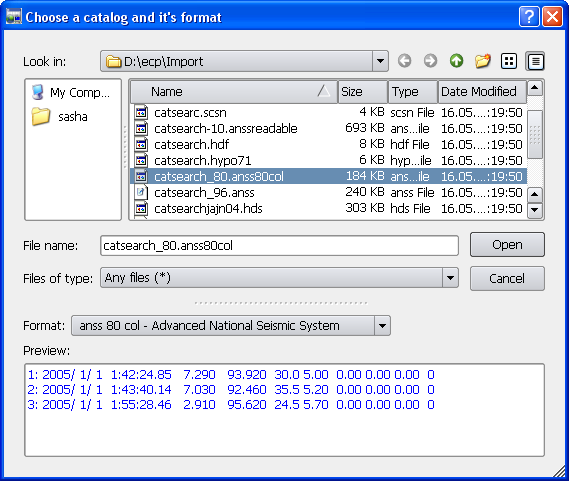Click into the File name input field
Screen dimensions: 569x481
point(279,246)
